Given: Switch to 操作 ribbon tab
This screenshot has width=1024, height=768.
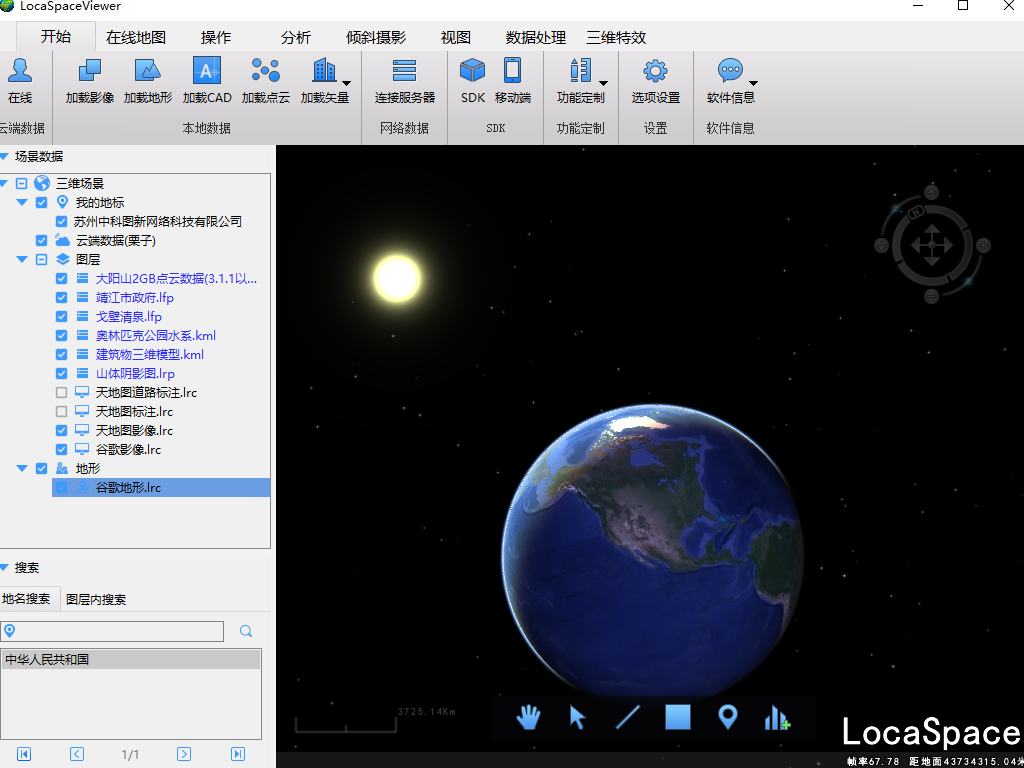Looking at the screenshot, I should (216, 38).
